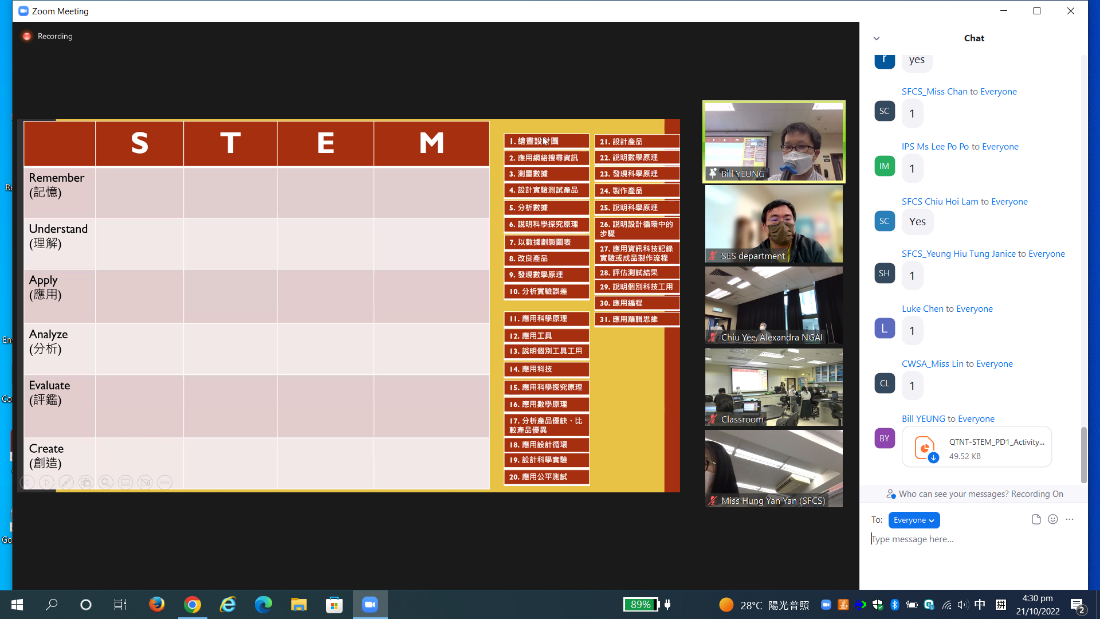Click the volume speaker icon in tray
The width and height of the screenshot is (1100, 619).
962,605
